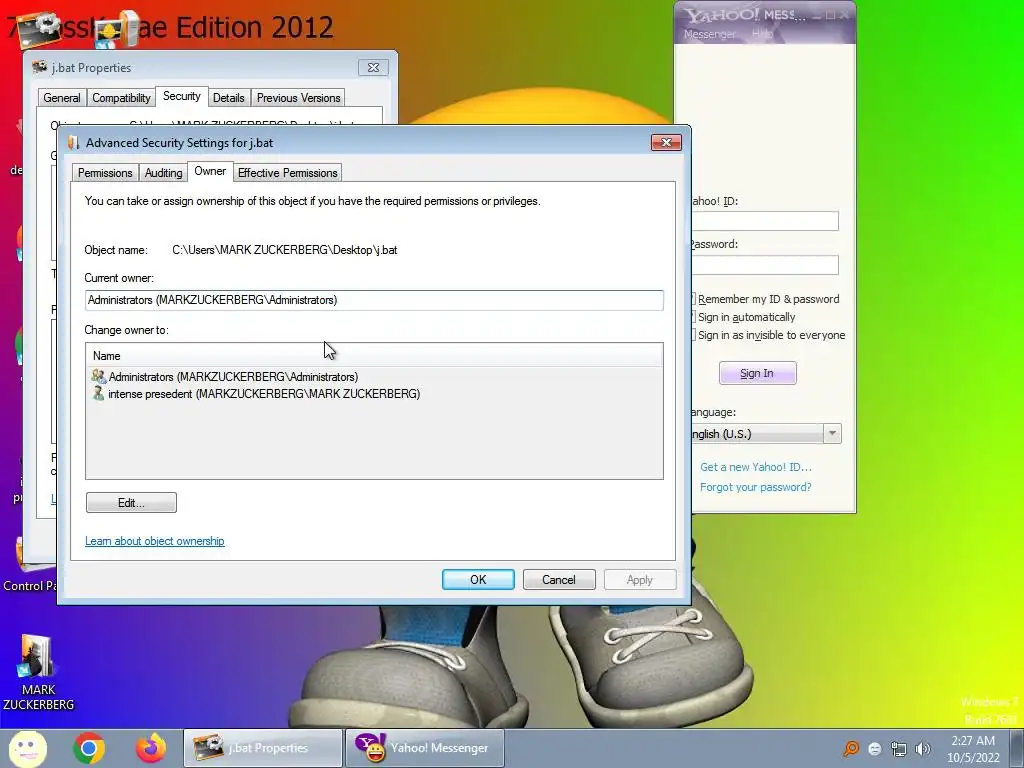Toggle Sign in automatically checkbox
This screenshot has height=768, width=1024.
[x=693, y=317]
